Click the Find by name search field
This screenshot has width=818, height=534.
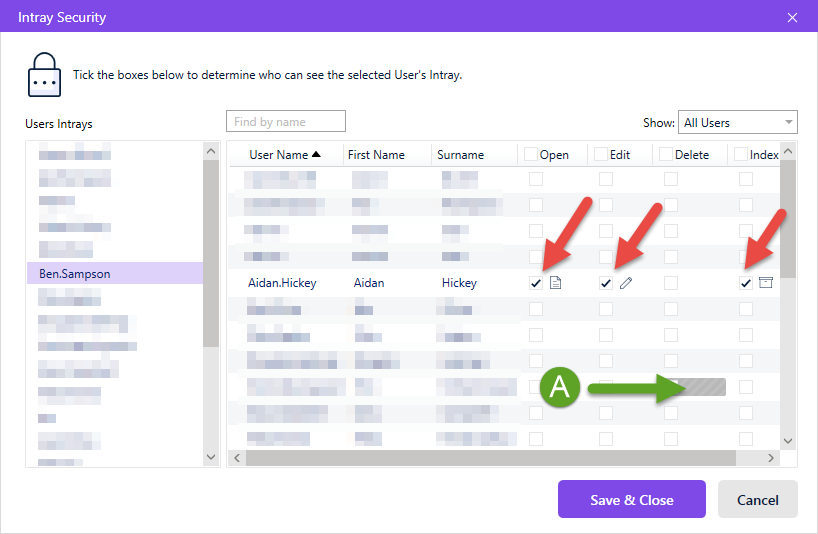click(x=286, y=122)
